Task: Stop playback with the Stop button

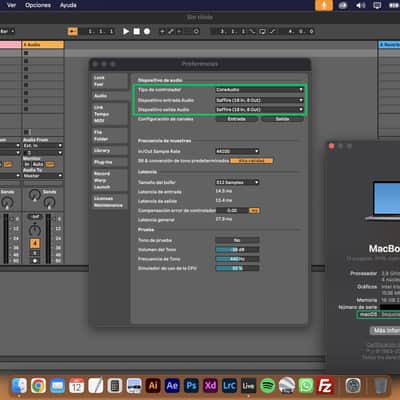Action: click(x=137, y=31)
